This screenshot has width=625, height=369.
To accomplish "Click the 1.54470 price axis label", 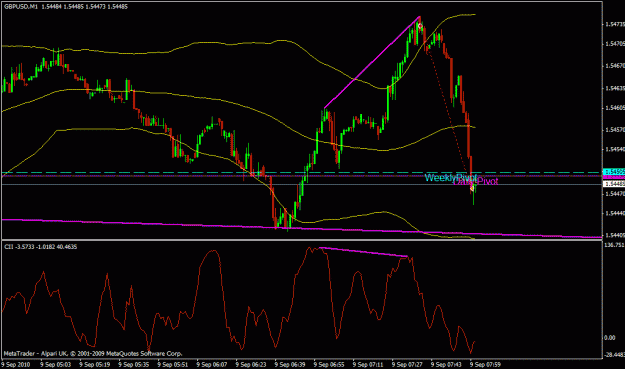I will click(615, 194).
